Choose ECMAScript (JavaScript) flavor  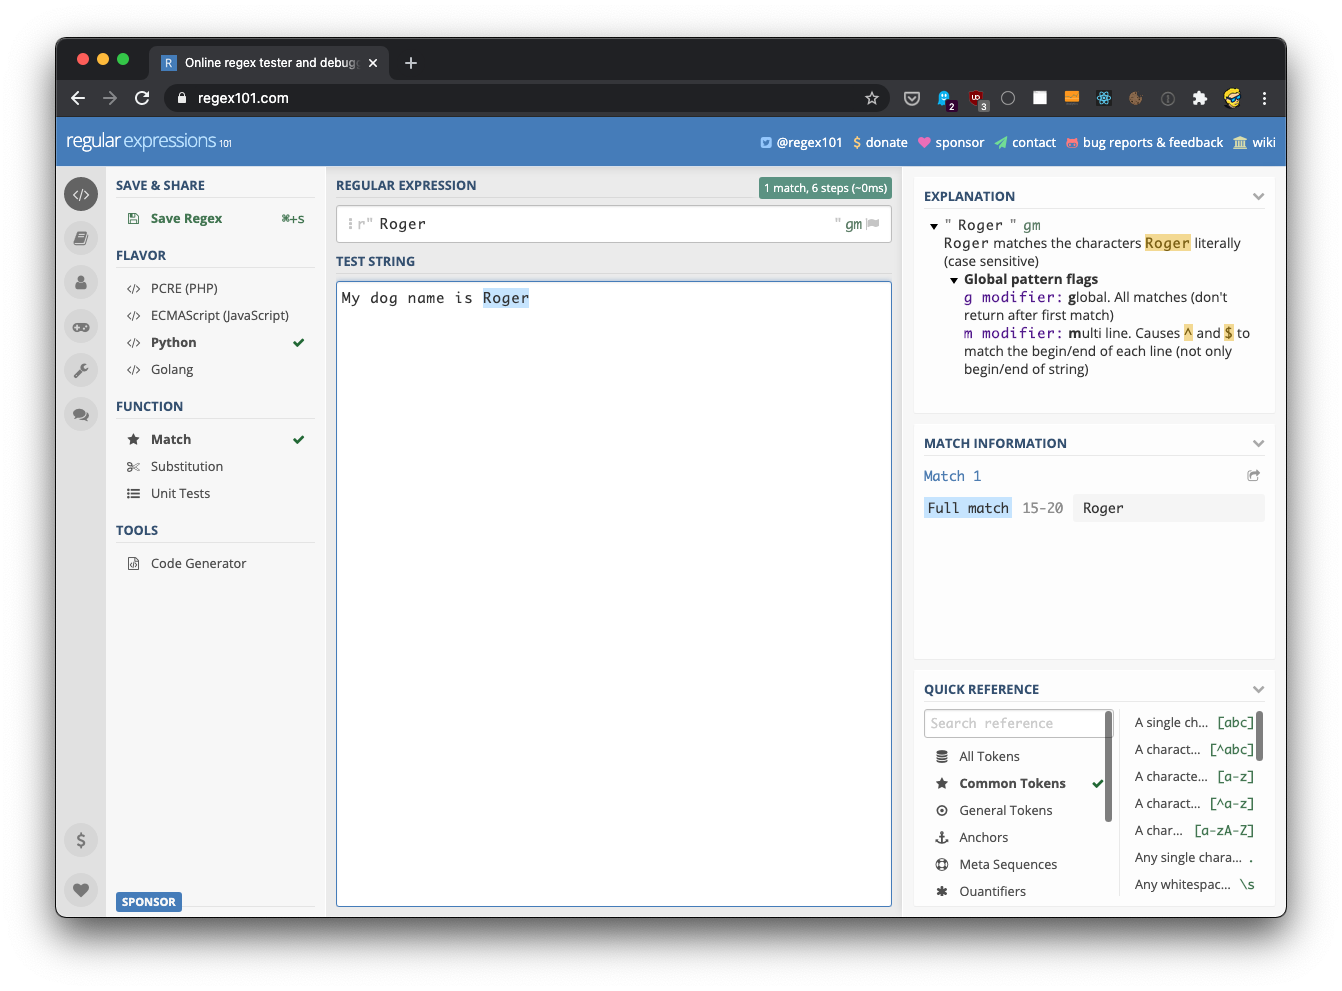pyautogui.click(x=219, y=315)
